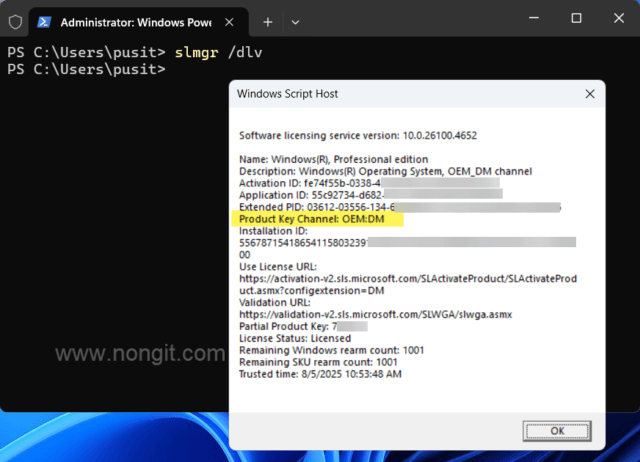
Task: Click the PowerShell icon in the tab
Action: pos(44,22)
